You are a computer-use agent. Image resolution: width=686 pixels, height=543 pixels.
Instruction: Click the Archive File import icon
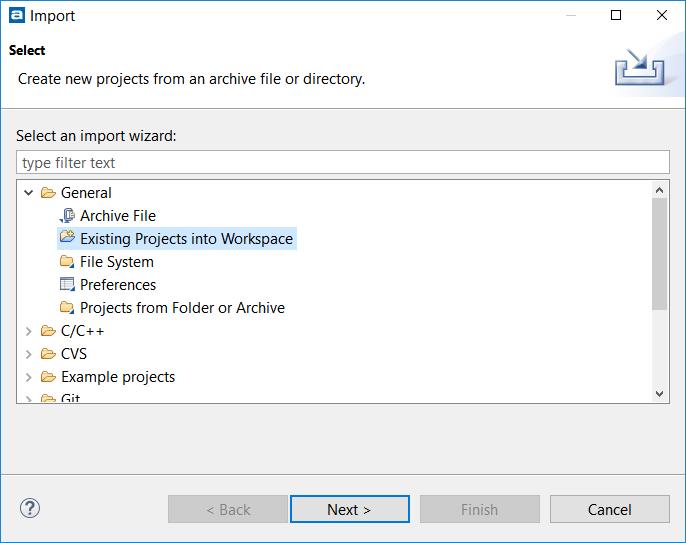coord(67,216)
